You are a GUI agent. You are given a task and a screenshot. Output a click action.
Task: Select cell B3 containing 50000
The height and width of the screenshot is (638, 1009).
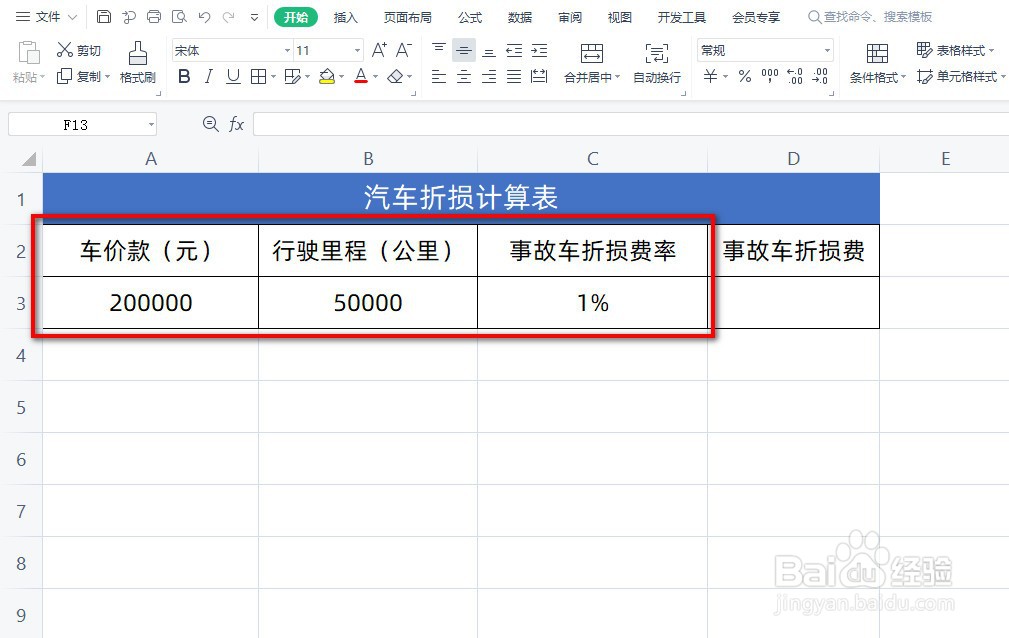(367, 302)
